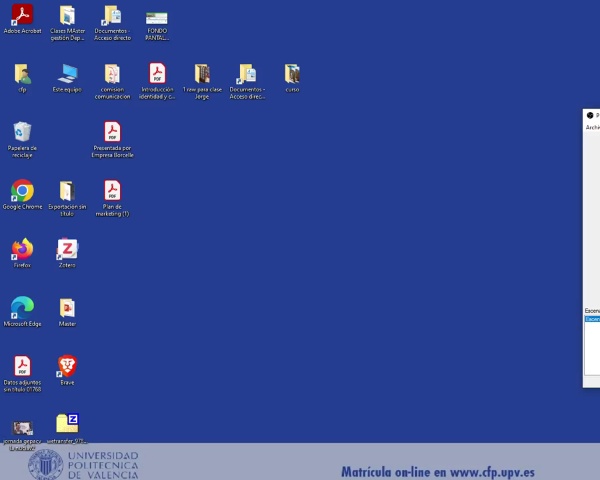This screenshot has width=600, height=480.
Task: Select the Zotero desktop shortcut
Action: [x=67, y=249]
